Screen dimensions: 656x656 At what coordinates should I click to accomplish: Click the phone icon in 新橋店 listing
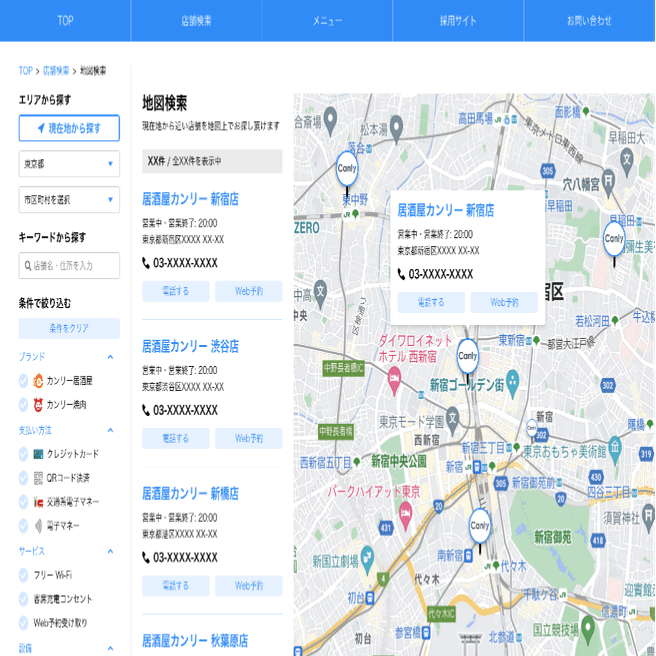click(x=146, y=558)
